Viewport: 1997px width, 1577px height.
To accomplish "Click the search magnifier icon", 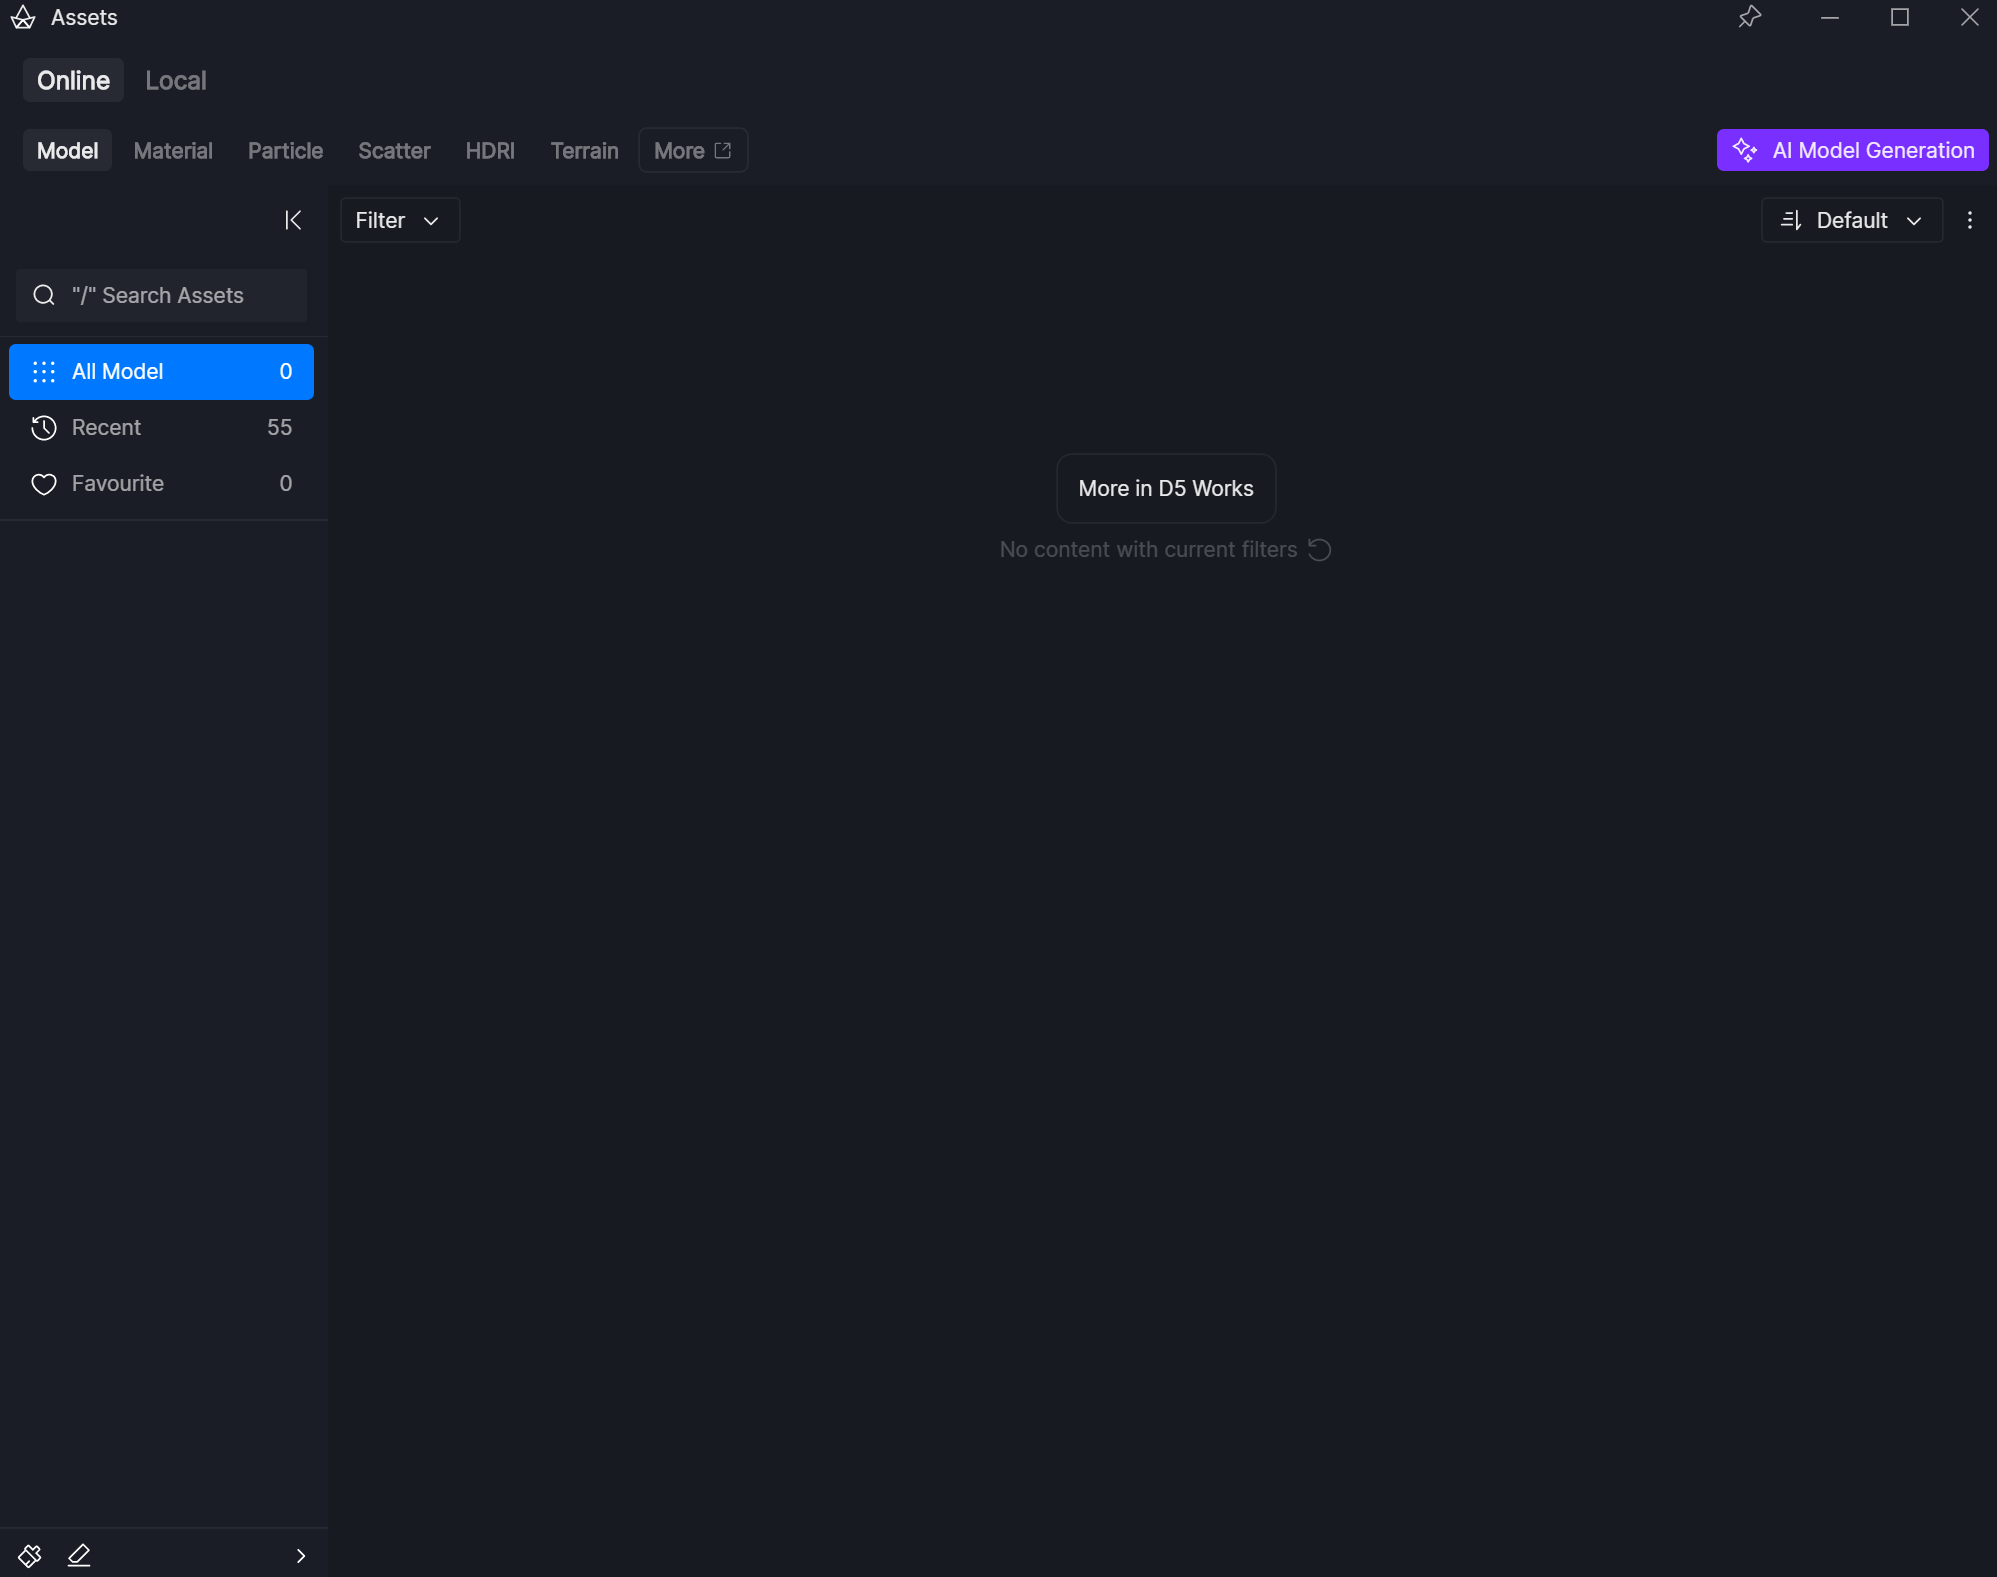I will coord(44,295).
